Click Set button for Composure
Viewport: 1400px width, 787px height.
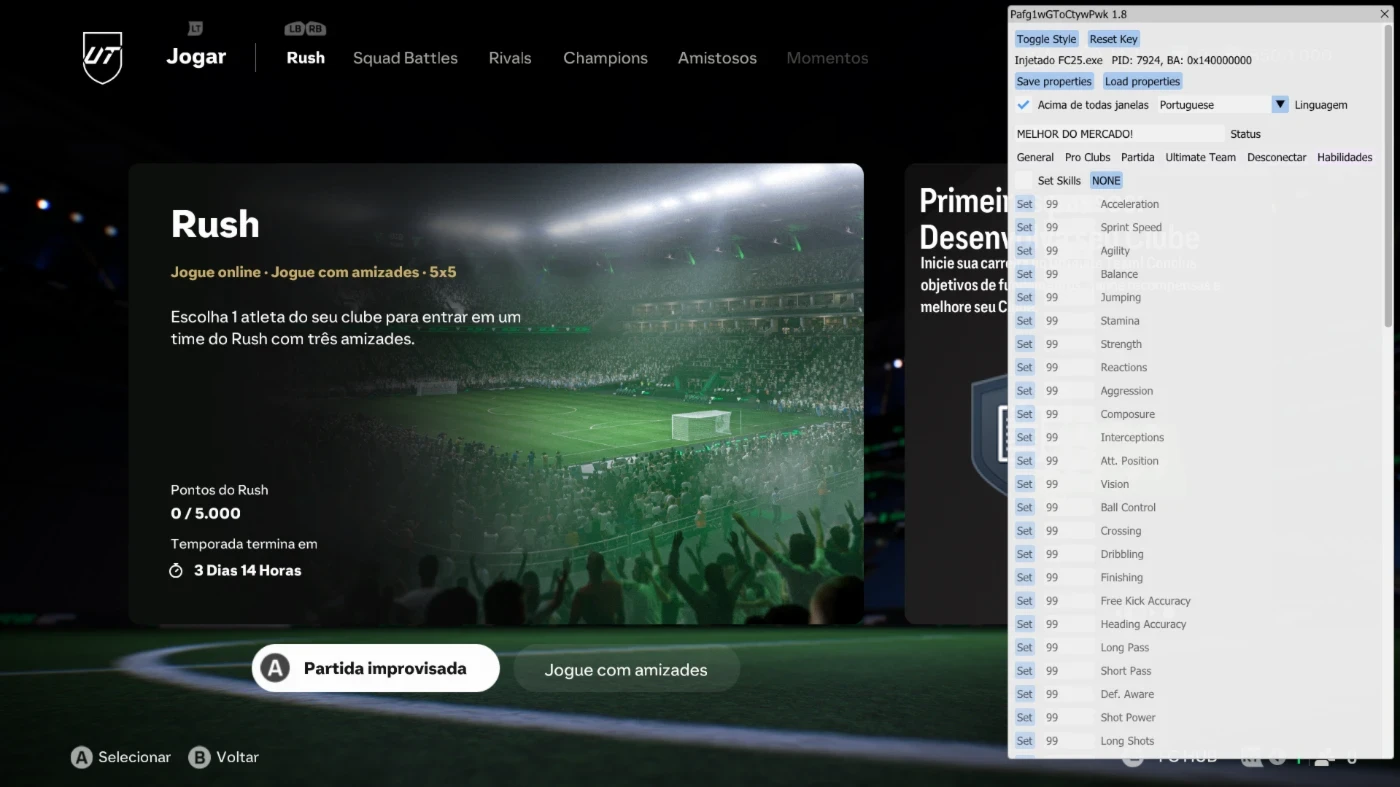point(1024,414)
